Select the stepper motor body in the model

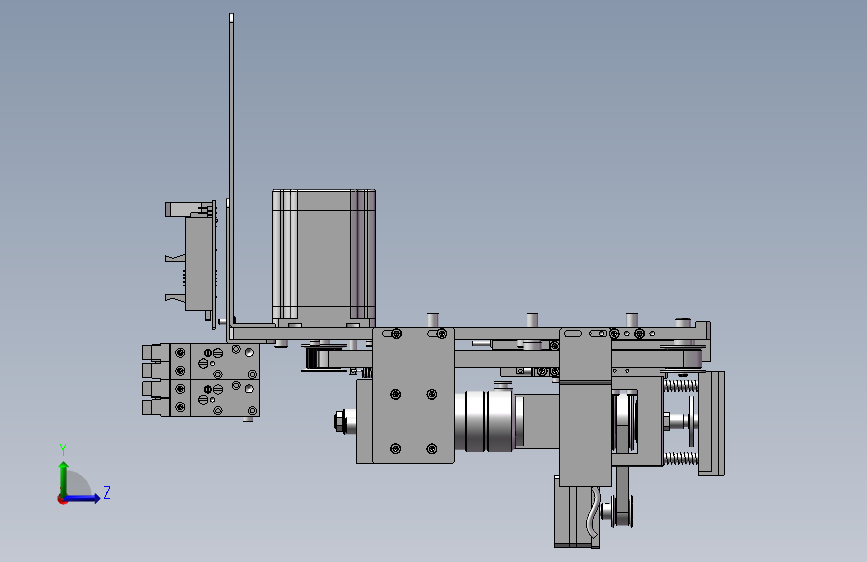324,258
